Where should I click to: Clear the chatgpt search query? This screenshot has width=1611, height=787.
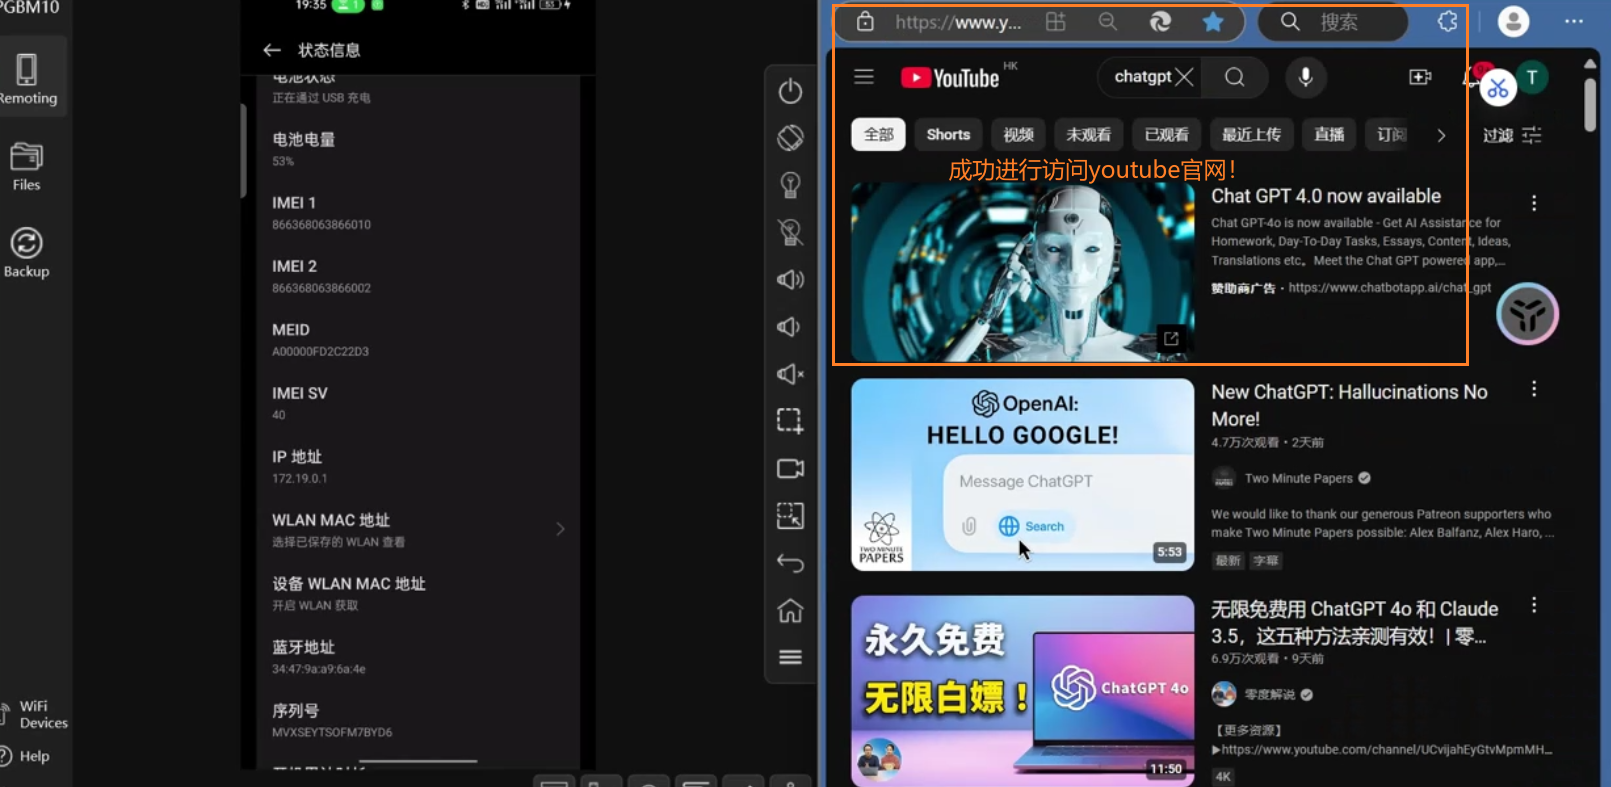(1184, 77)
